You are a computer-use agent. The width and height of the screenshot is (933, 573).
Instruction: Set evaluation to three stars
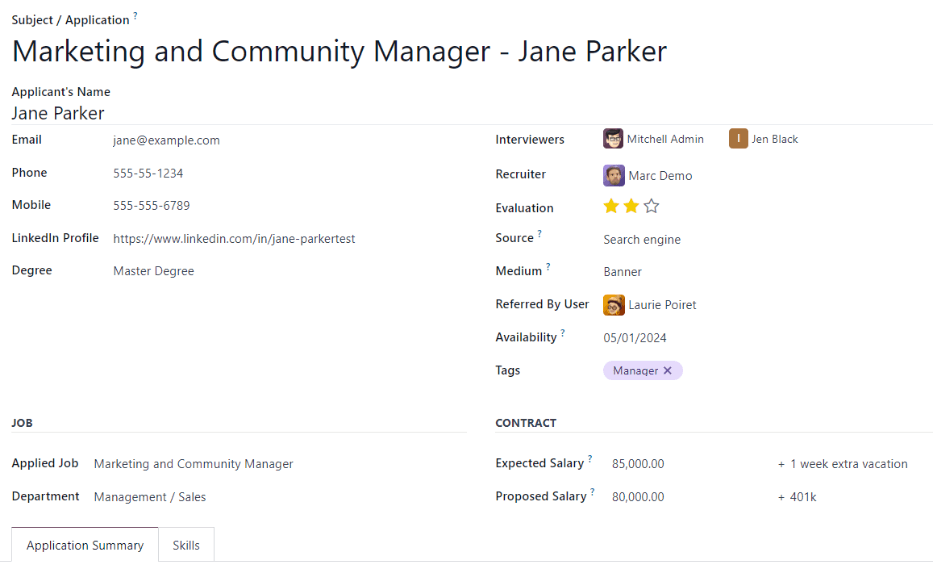[x=652, y=207]
